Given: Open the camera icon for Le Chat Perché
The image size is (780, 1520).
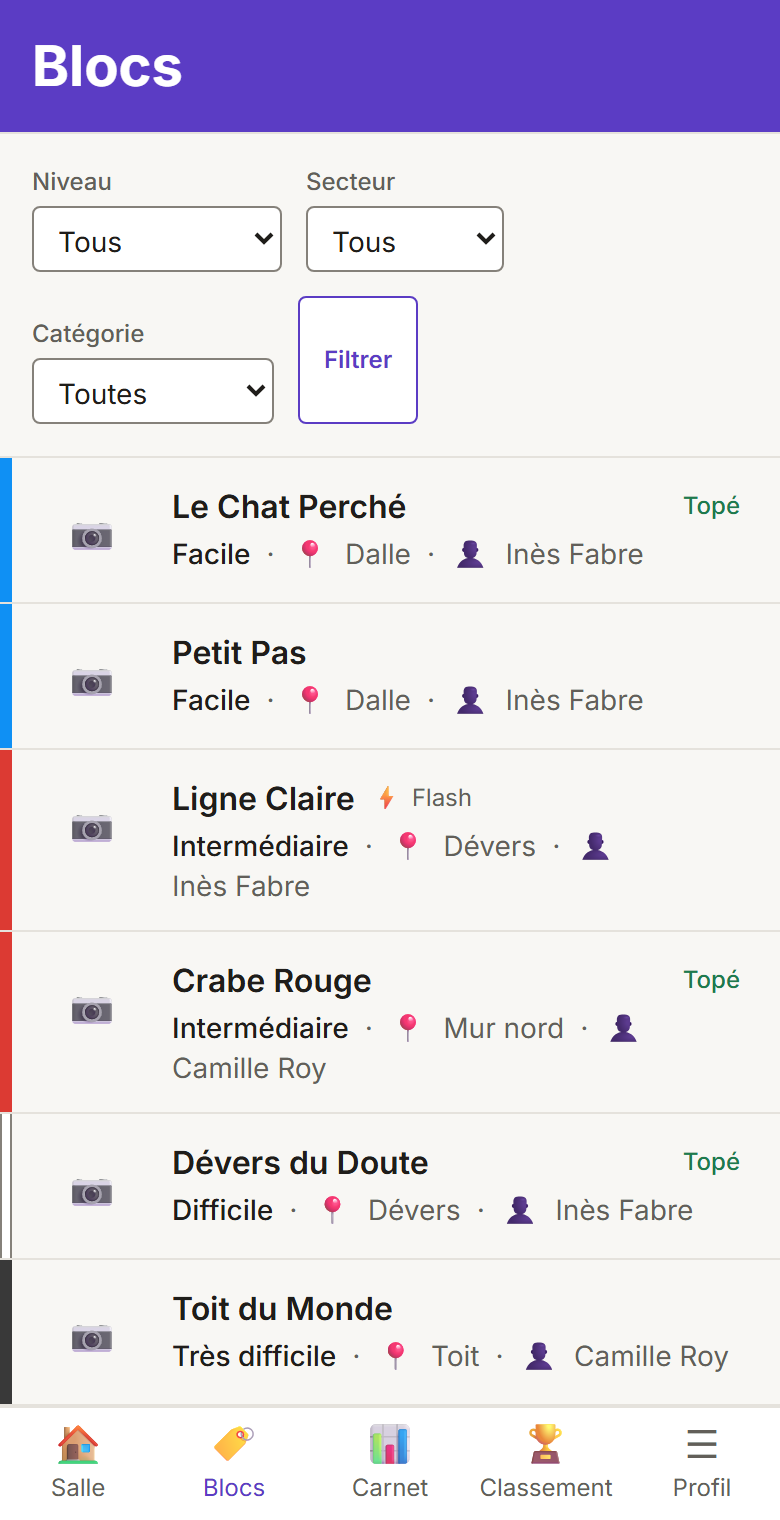Looking at the screenshot, I should tap(92, 536).
